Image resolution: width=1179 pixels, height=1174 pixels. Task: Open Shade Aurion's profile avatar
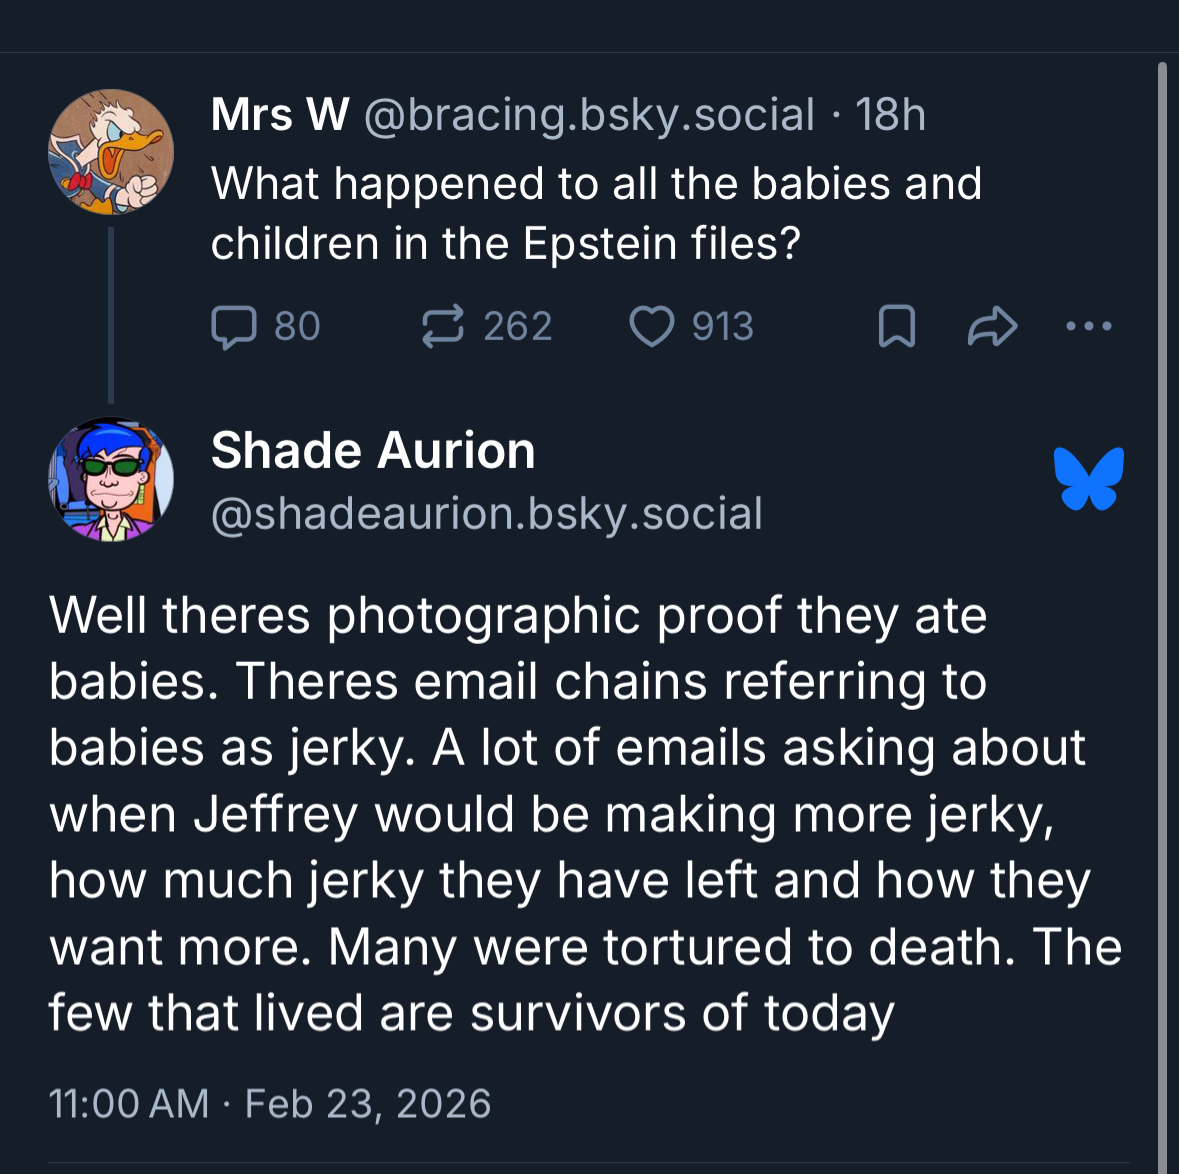tap(111, 480)
